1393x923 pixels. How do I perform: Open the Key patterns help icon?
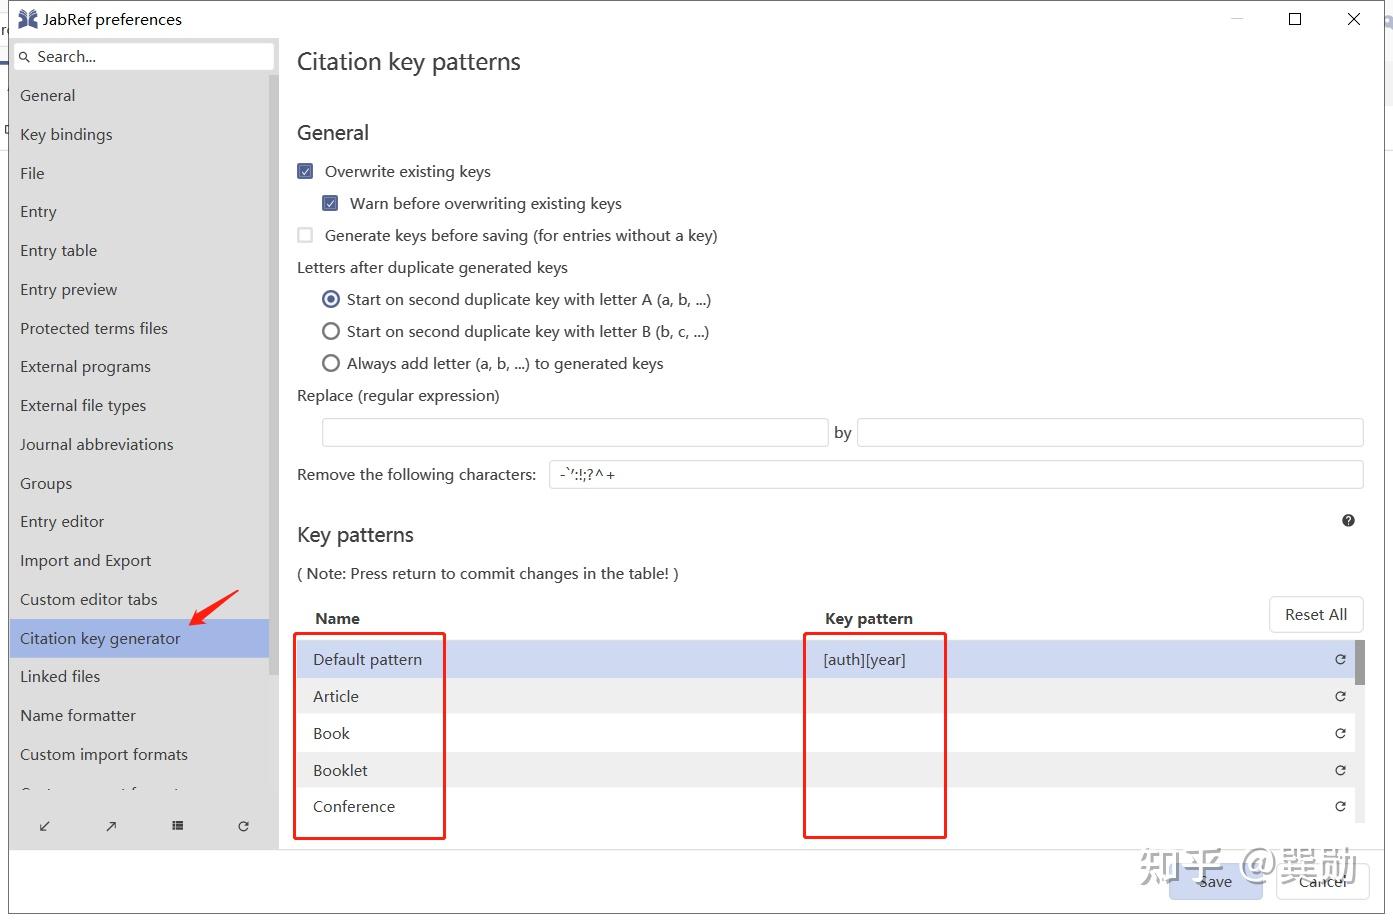(1348, 520)
